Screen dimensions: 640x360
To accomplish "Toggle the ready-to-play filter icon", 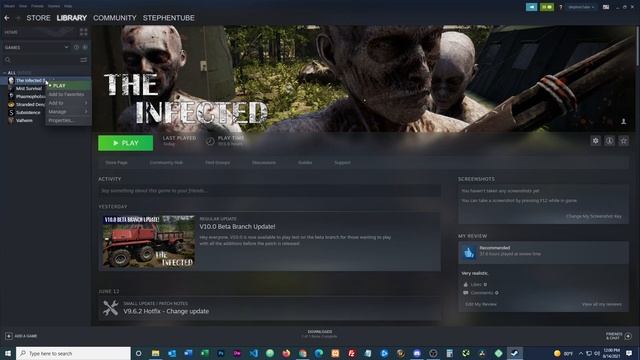I will [x=85, y=47].
